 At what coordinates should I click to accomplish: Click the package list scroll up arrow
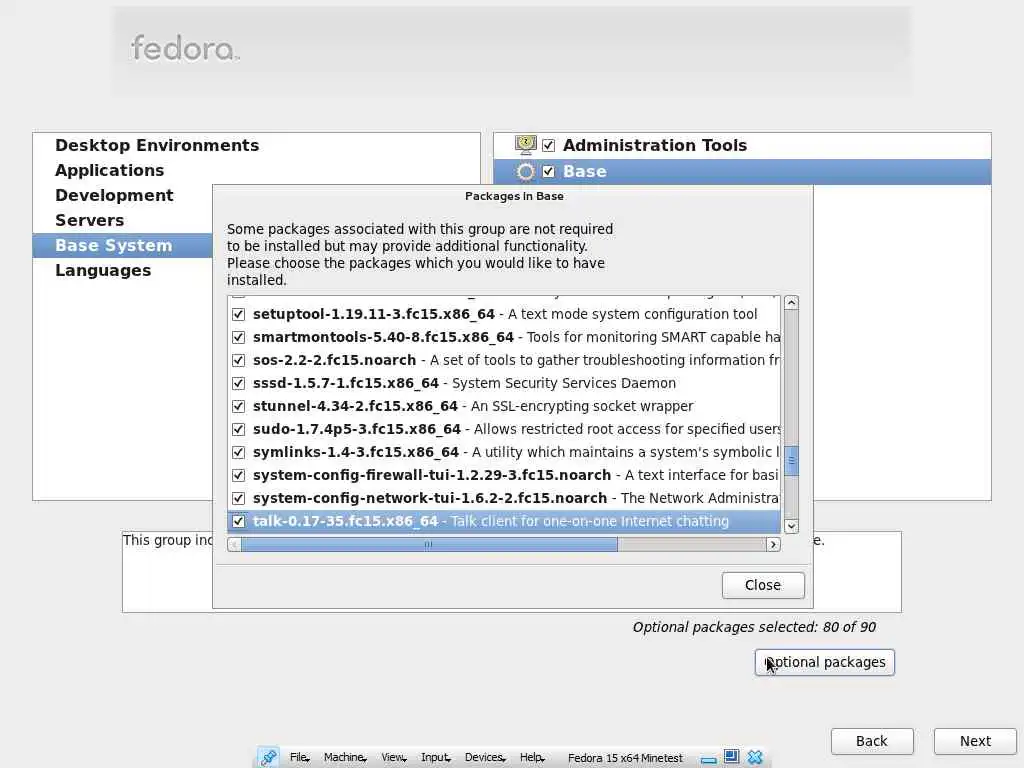click(791, 302)
